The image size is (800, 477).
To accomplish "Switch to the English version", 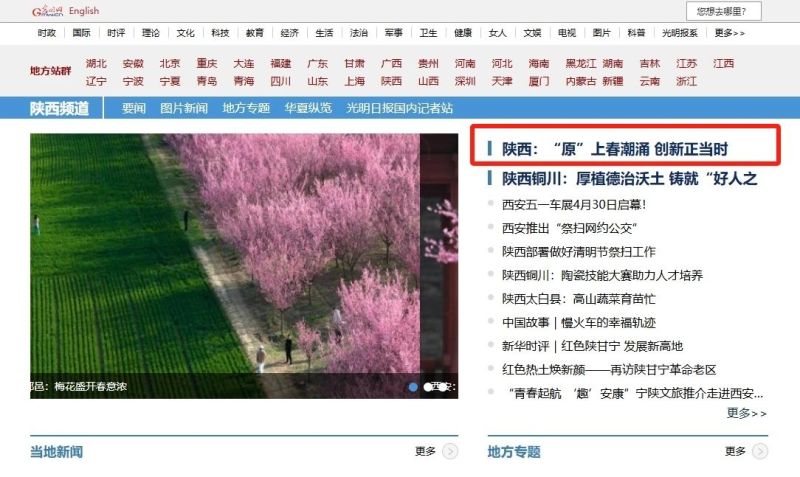I will point(84,11).
